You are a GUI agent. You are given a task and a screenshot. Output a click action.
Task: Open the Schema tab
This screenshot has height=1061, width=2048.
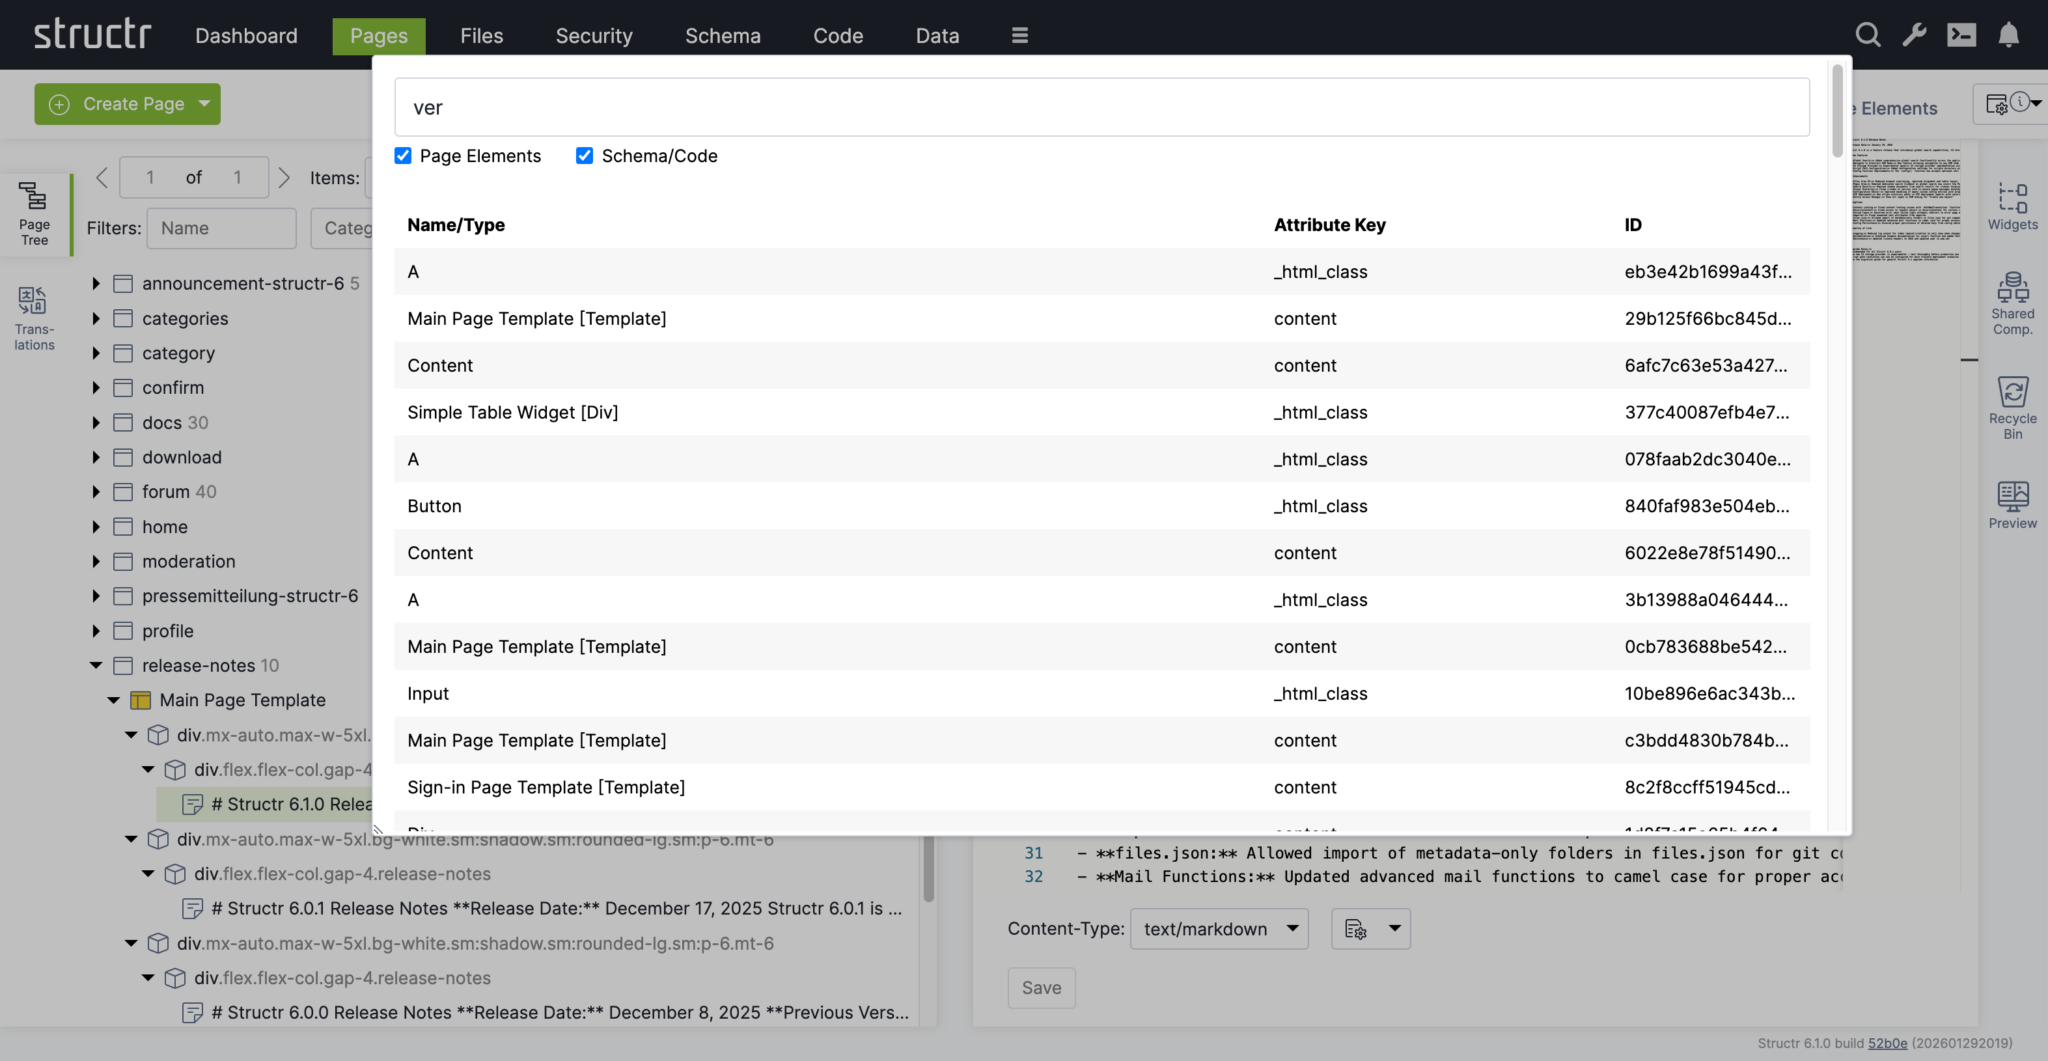722,36
